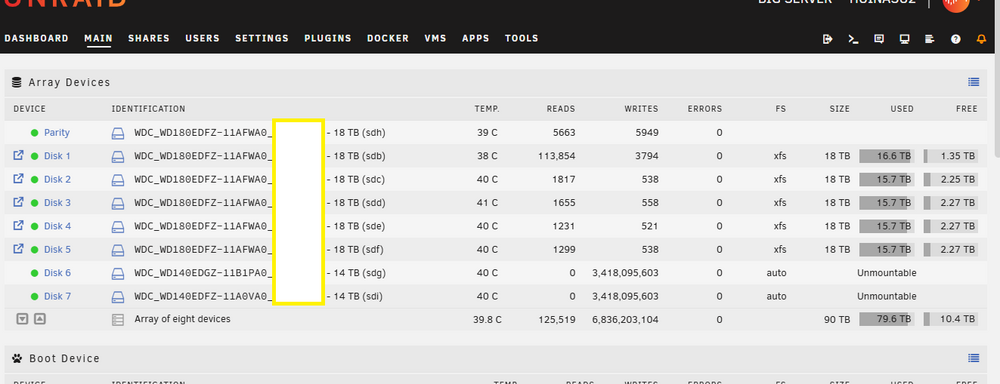This screenshot has width=1000, height=384.
Task: Click Disk 7 'Unmountable' status text
Action: 886,296
